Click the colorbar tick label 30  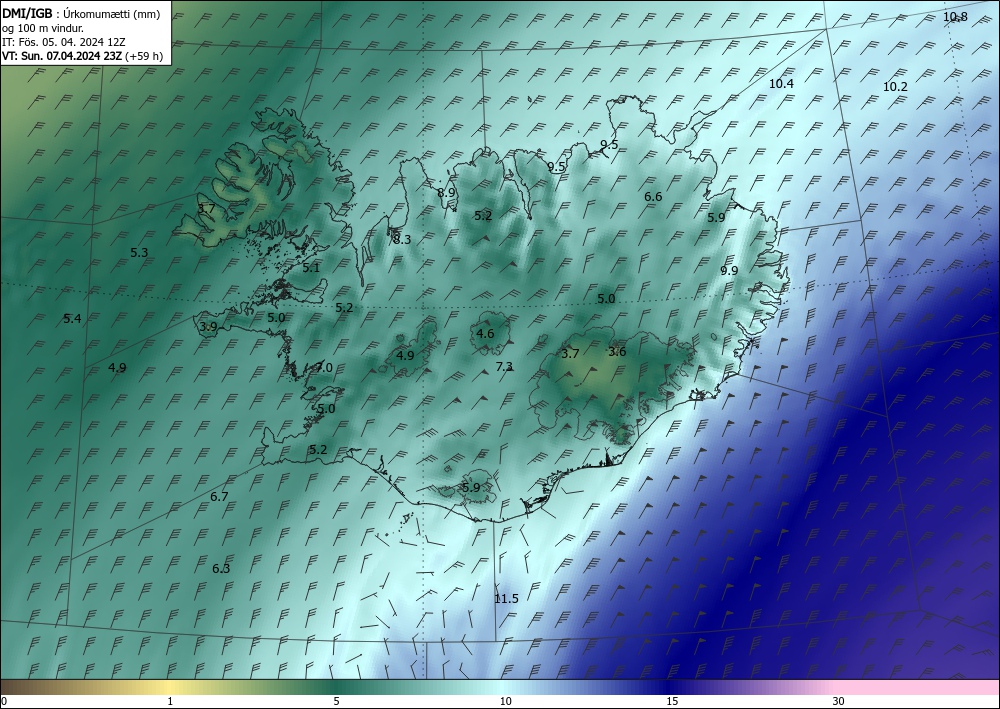click(838, 701)
